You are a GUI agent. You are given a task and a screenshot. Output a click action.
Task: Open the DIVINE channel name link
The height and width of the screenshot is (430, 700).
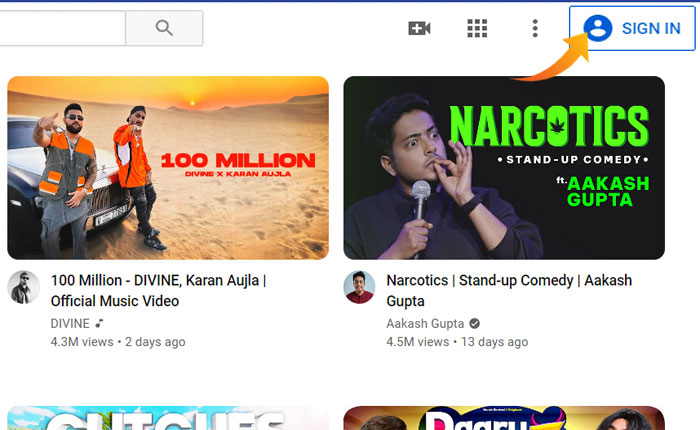click(x=70, y=323)
